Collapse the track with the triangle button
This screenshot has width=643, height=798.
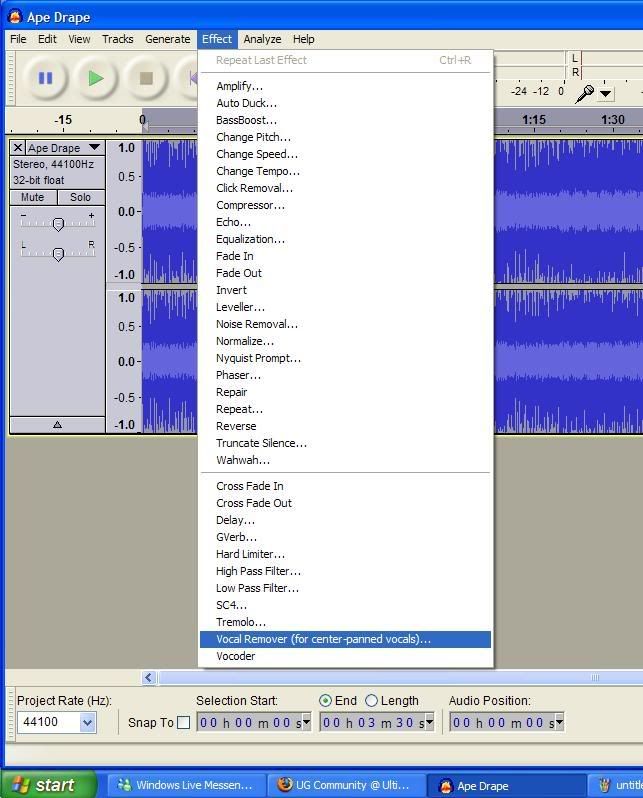coord(58,424)
